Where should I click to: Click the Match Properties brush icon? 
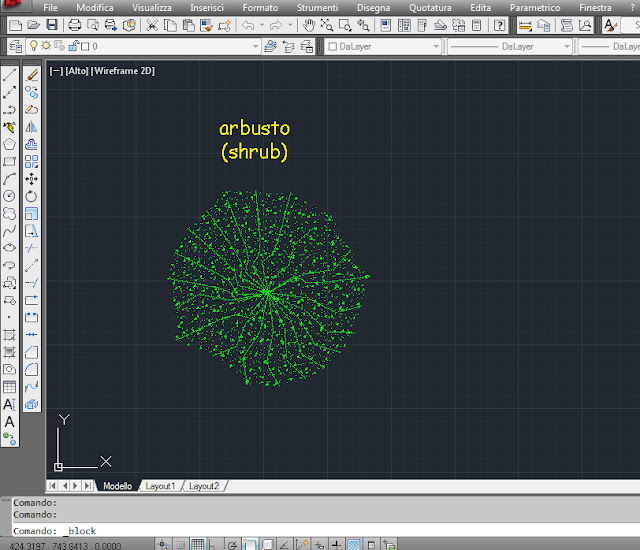point(207,25)
